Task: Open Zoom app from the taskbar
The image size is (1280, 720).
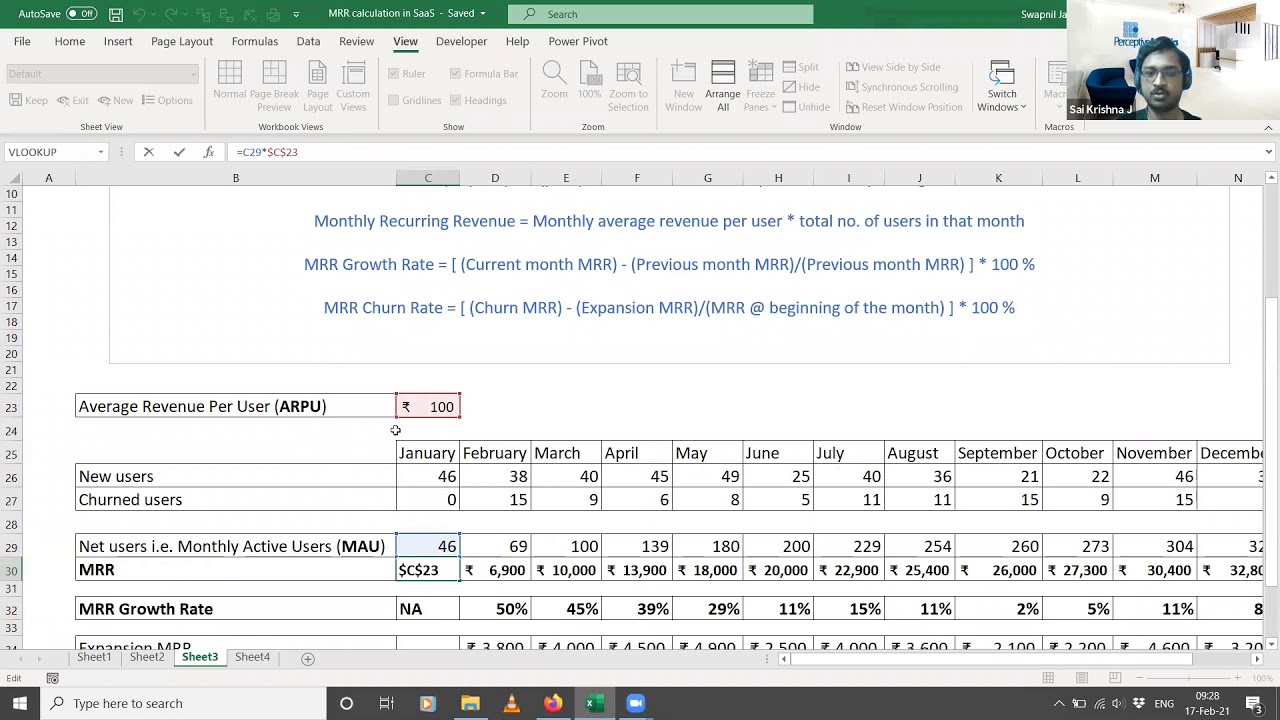Action: click(635, 703)
